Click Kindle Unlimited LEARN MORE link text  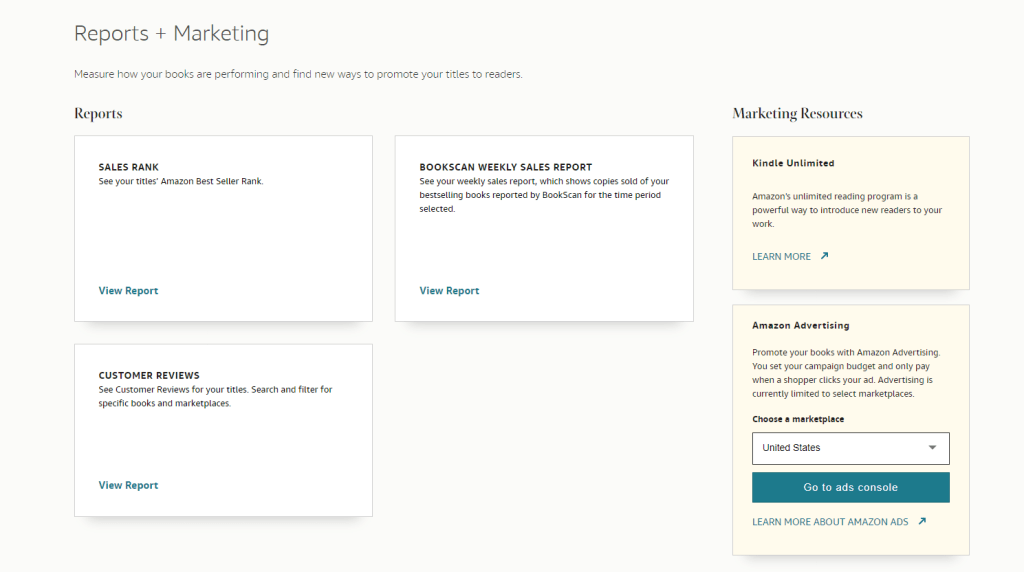[781, 257]
